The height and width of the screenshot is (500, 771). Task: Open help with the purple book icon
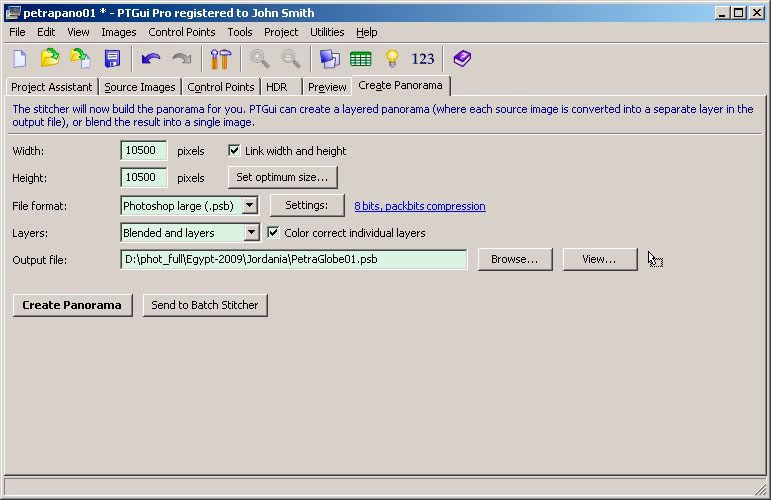pos(462,59)
